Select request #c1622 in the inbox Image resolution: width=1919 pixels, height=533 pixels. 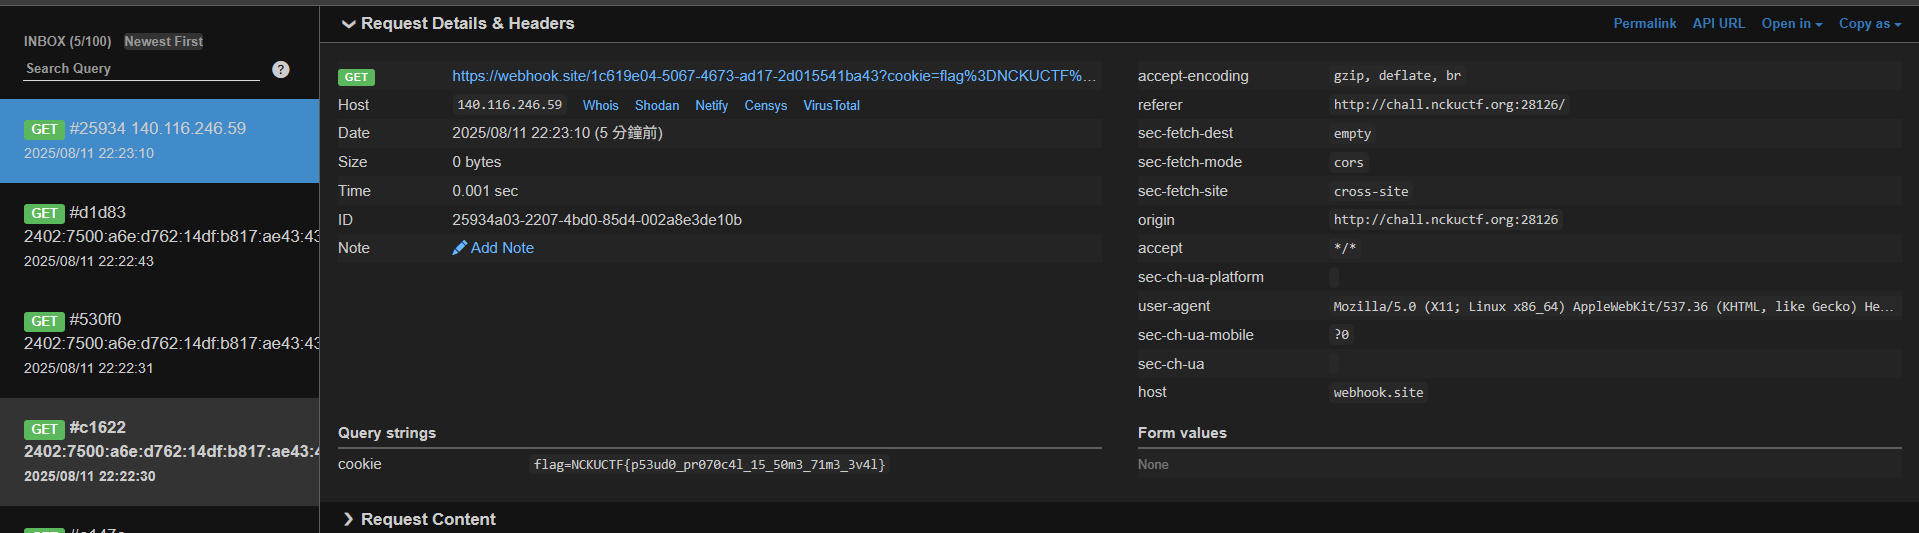159,451
